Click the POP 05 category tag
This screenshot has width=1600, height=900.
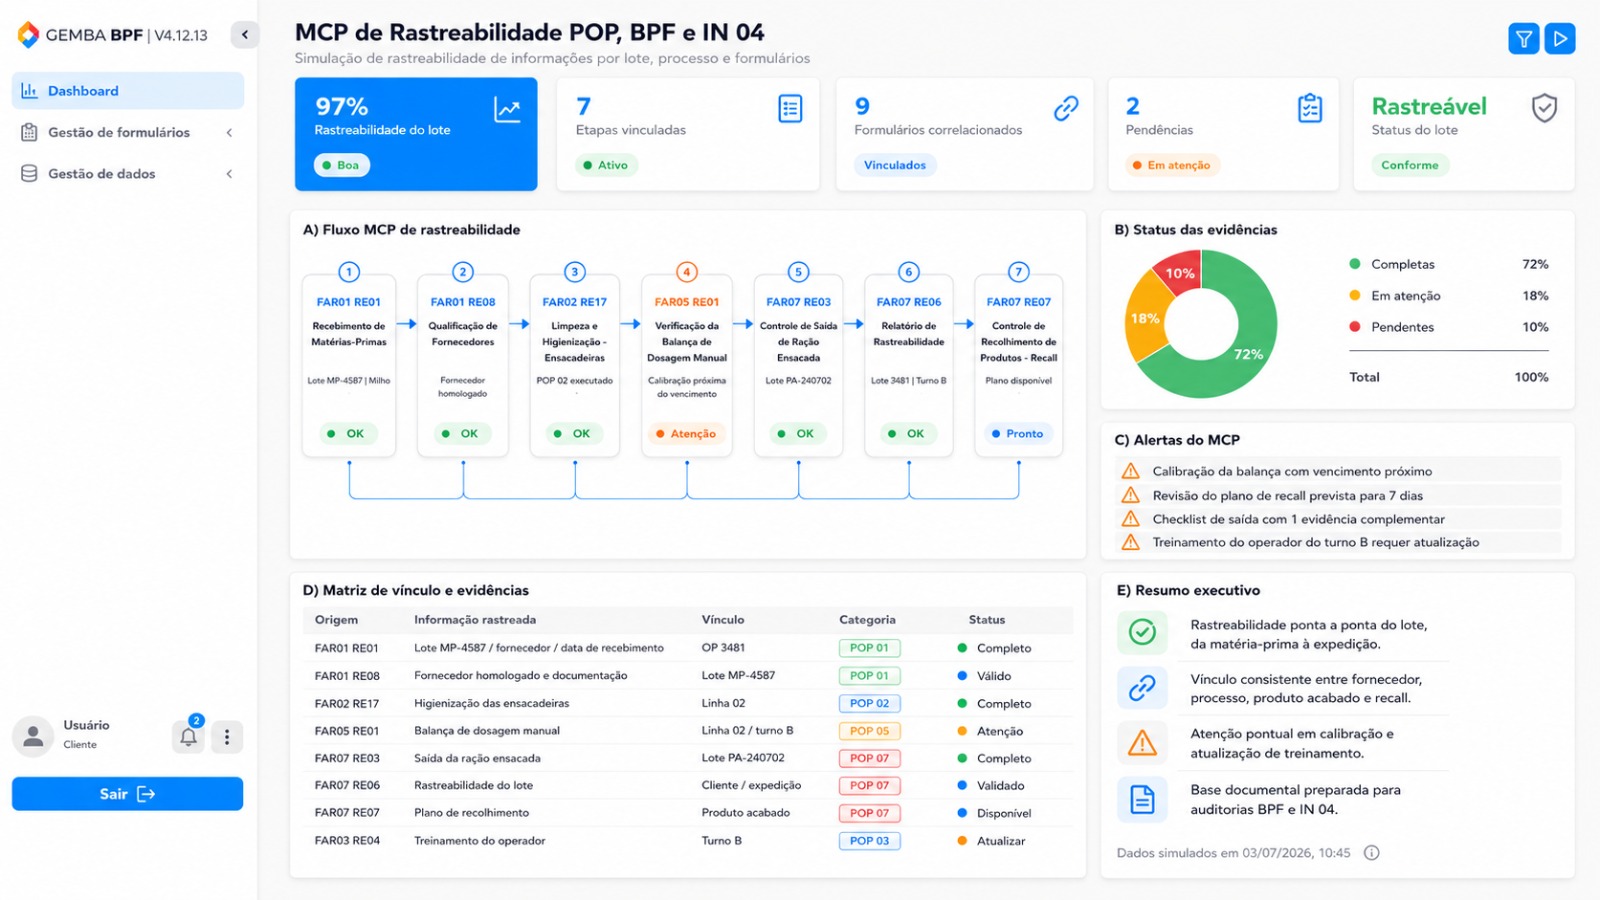869,731
